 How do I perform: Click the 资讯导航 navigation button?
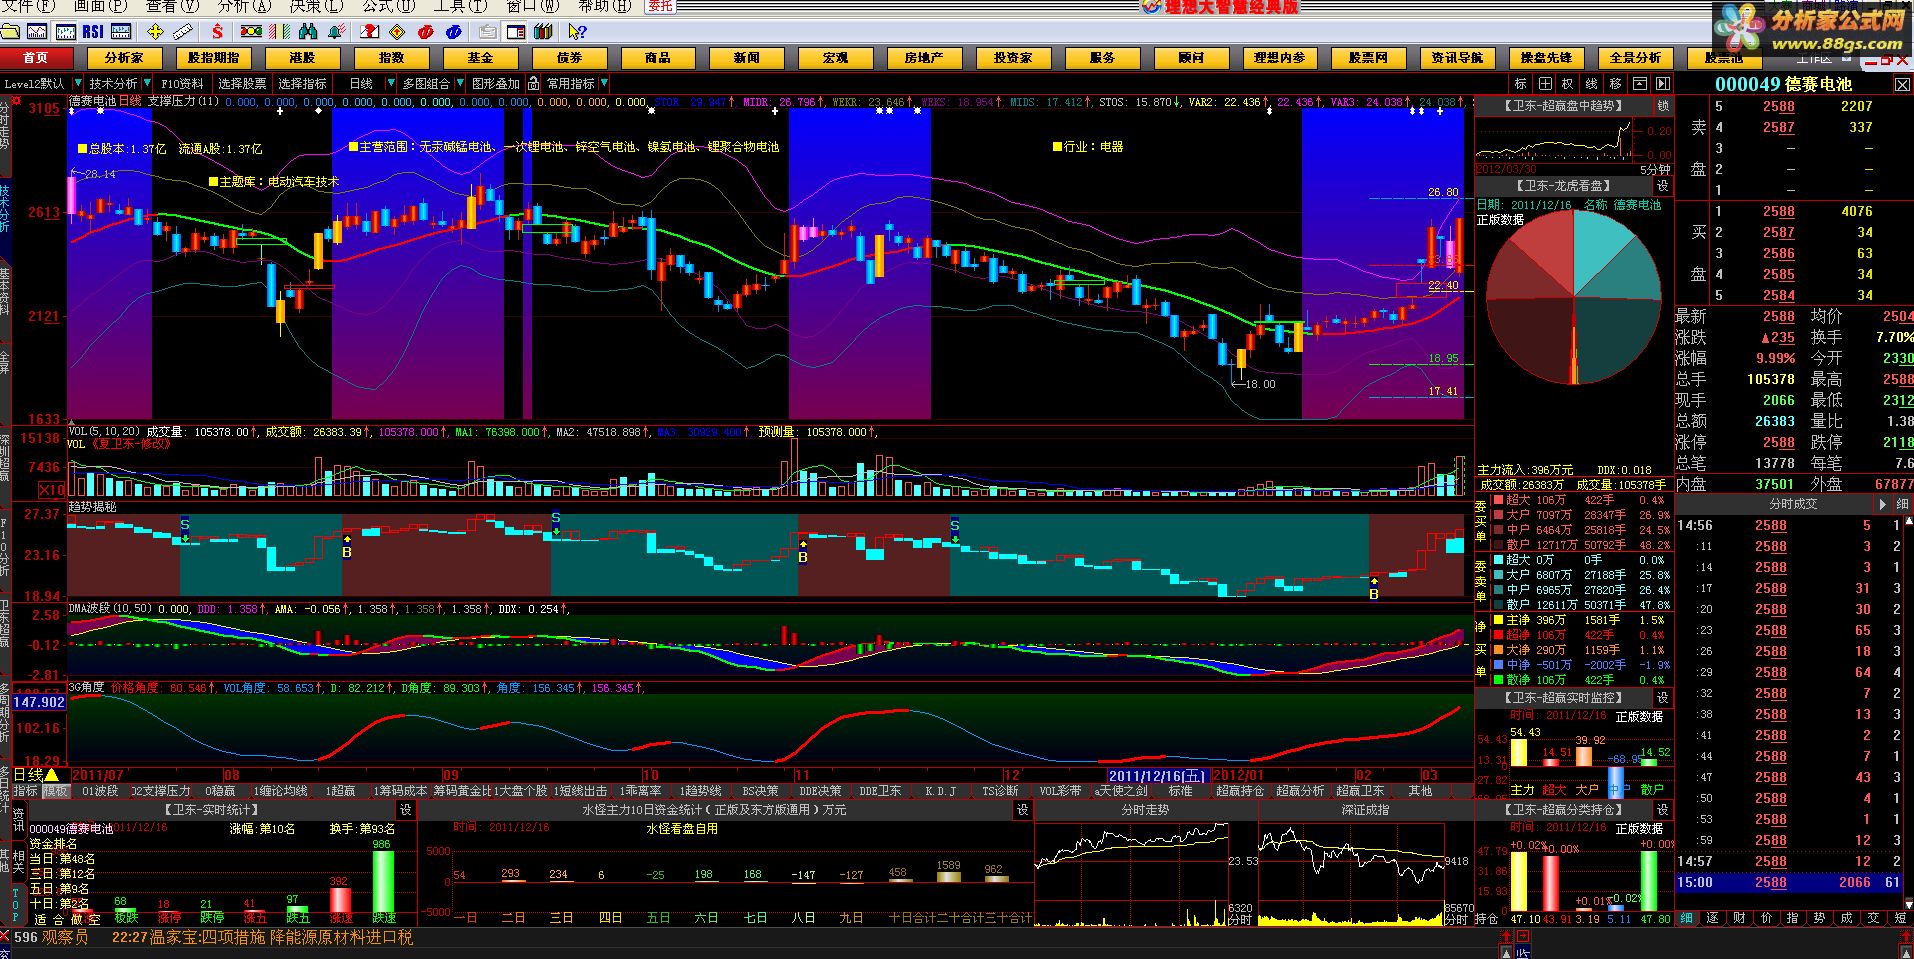(1457, 58)
